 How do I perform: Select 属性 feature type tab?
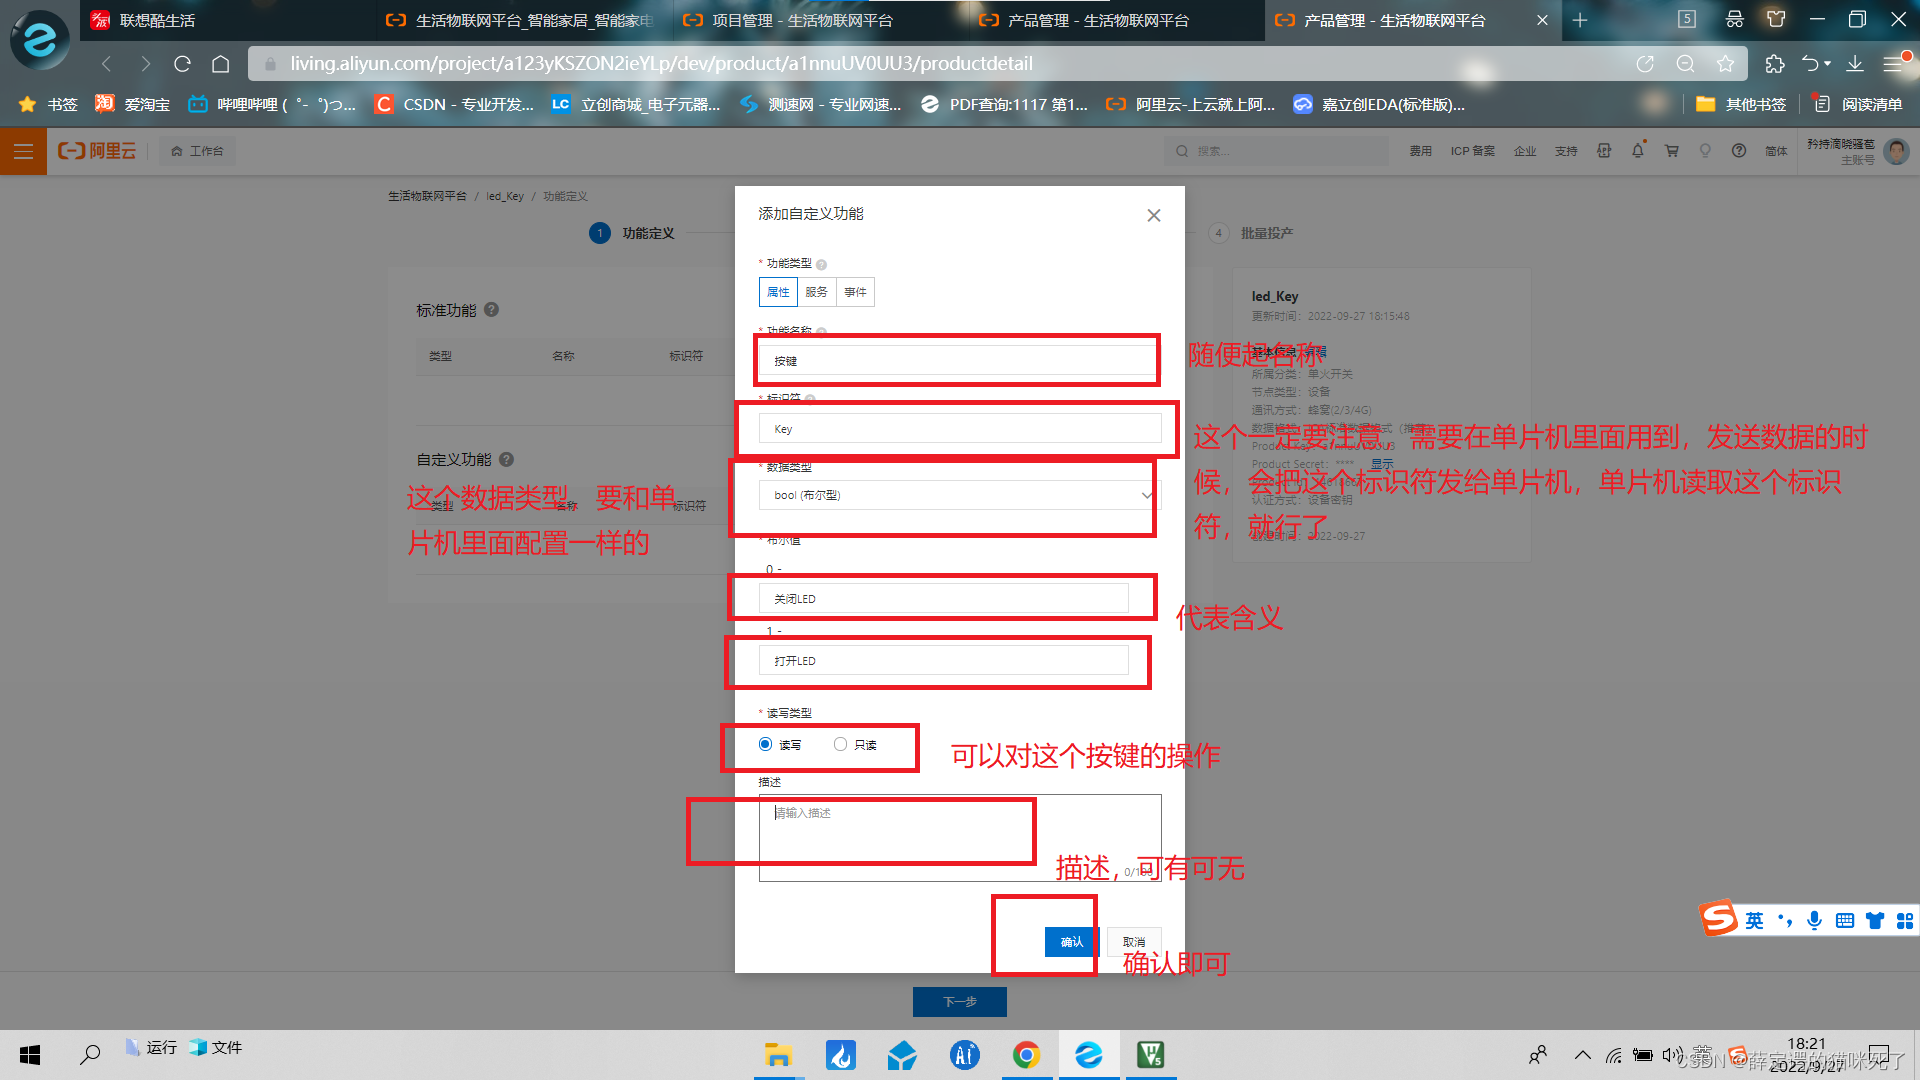(x=779, y=291)
